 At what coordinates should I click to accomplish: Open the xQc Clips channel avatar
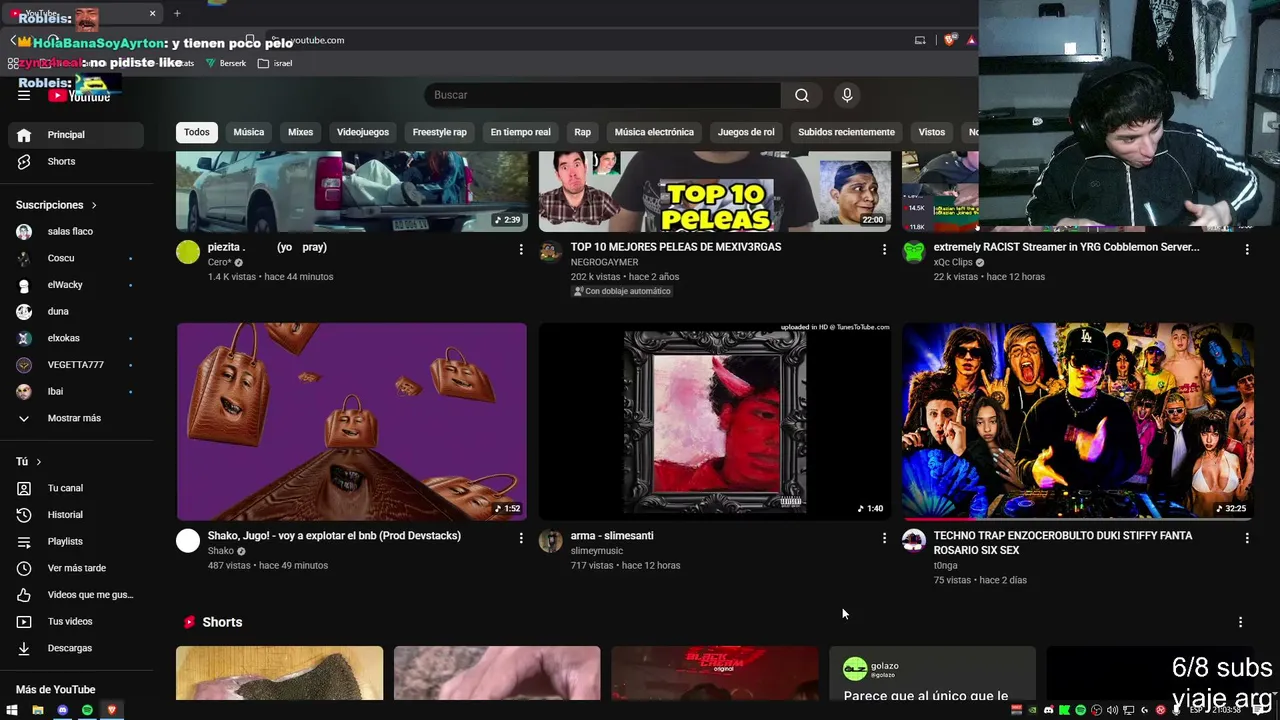914,252
